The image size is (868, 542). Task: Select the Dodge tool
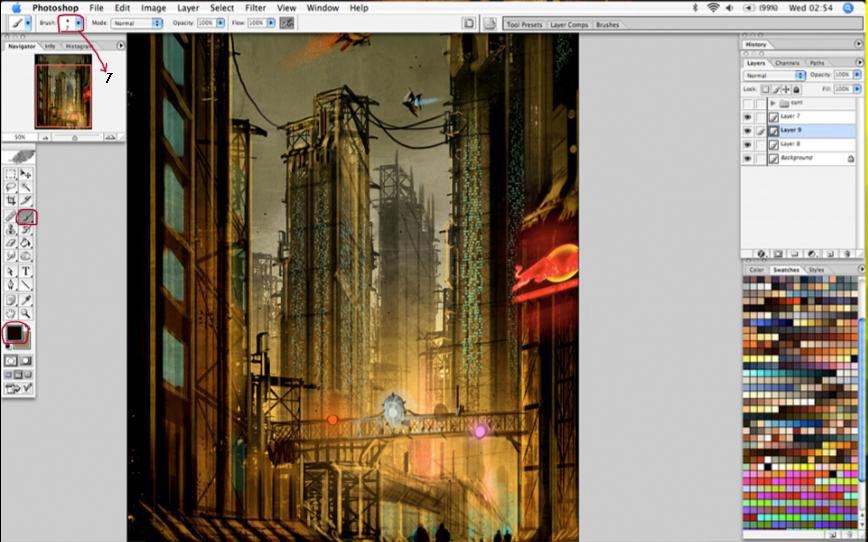26,256
